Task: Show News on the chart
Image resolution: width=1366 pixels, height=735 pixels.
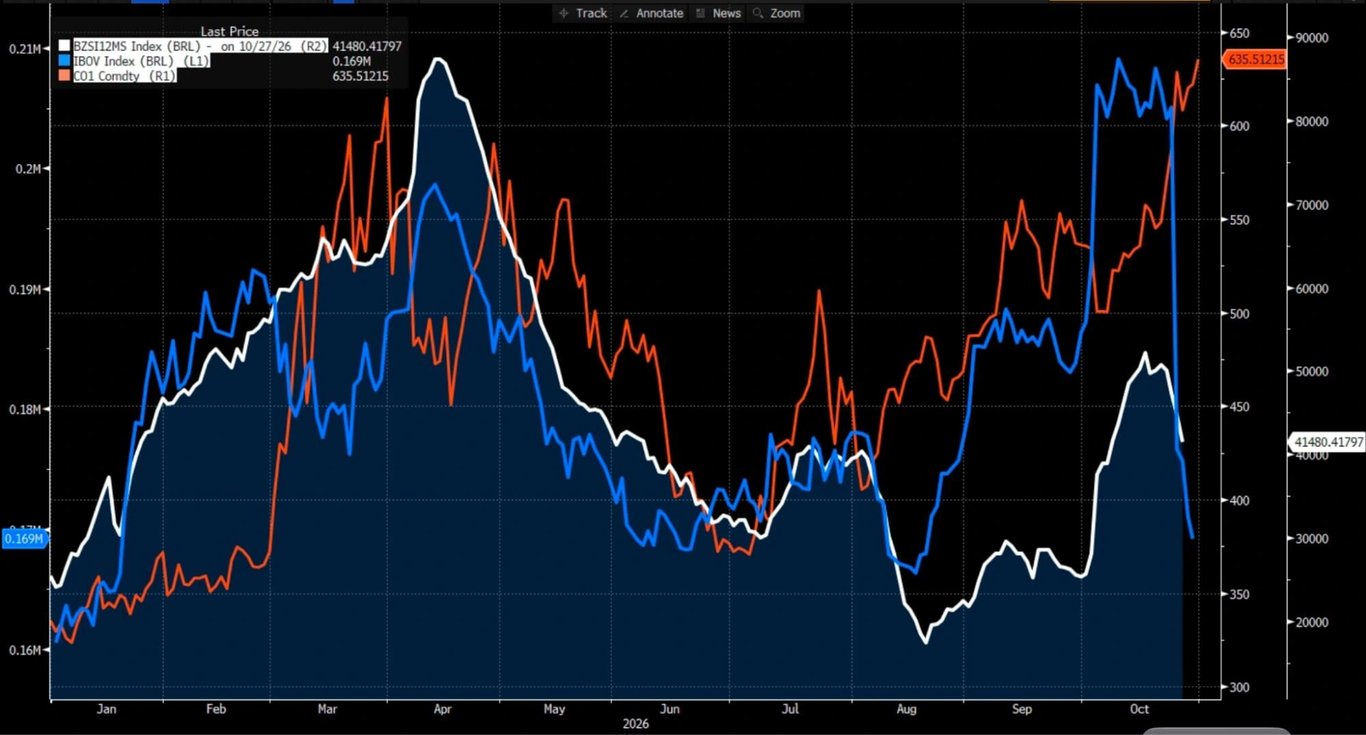Action: tap(718, 13)
